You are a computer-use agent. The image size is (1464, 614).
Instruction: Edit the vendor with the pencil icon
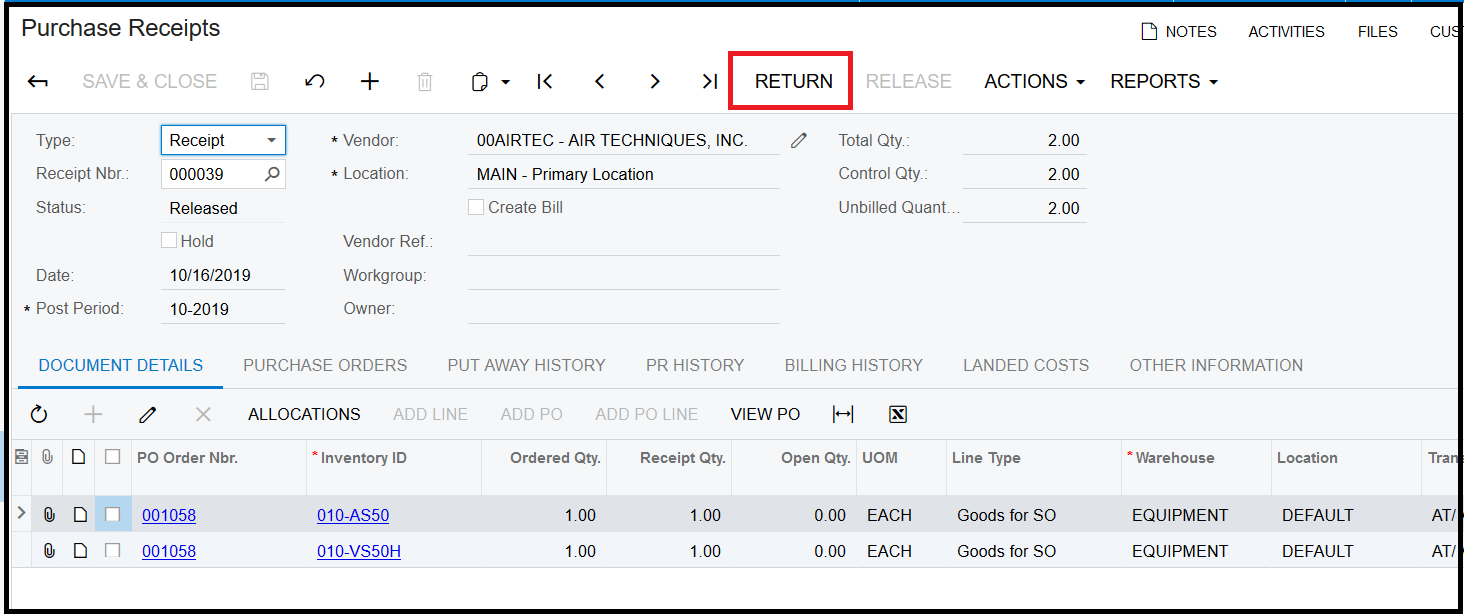tap(797, 139)
